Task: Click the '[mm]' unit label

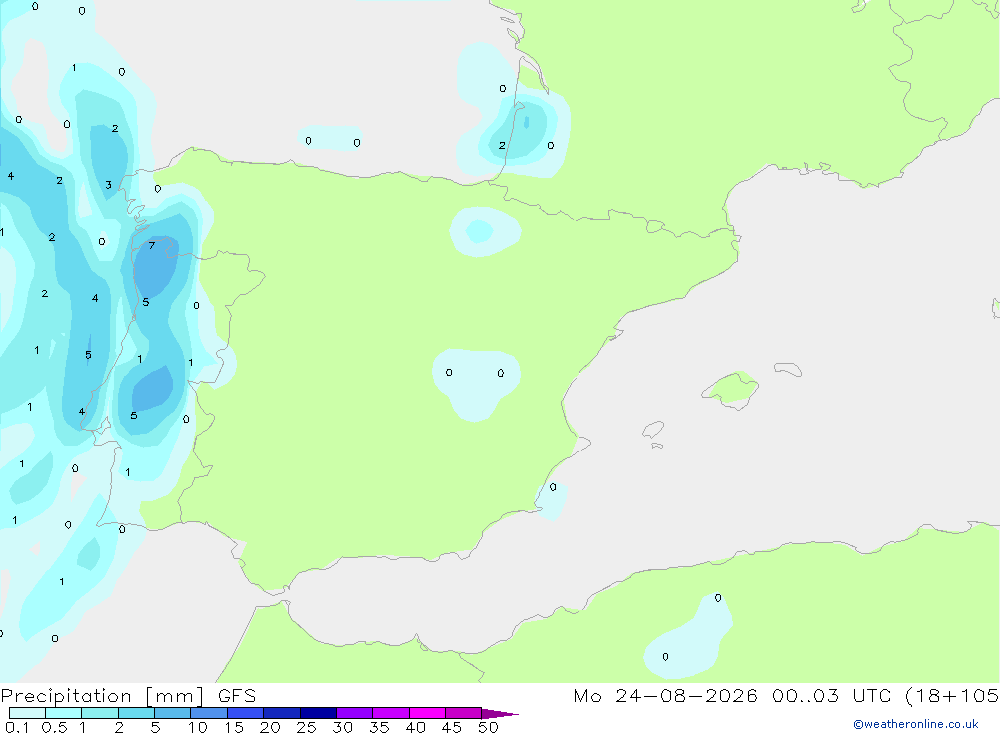Action: [175, 696]
